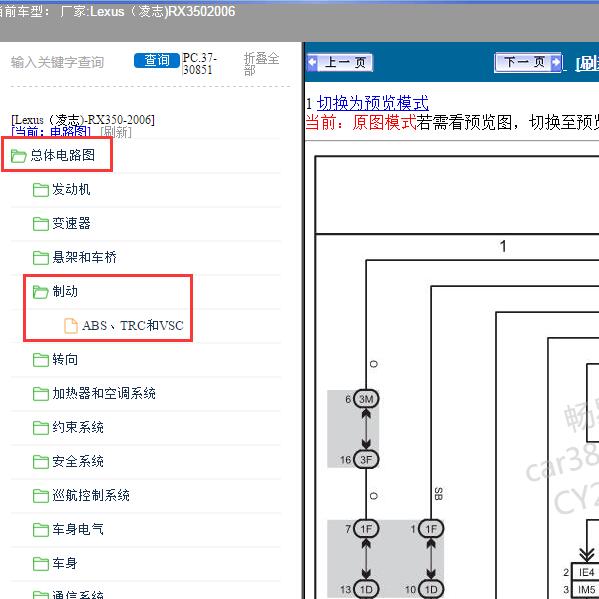The width and height of the screenshot is (599, 599).
Task: Click the PC.37-30851 text
Action: (x=199, y=63)
